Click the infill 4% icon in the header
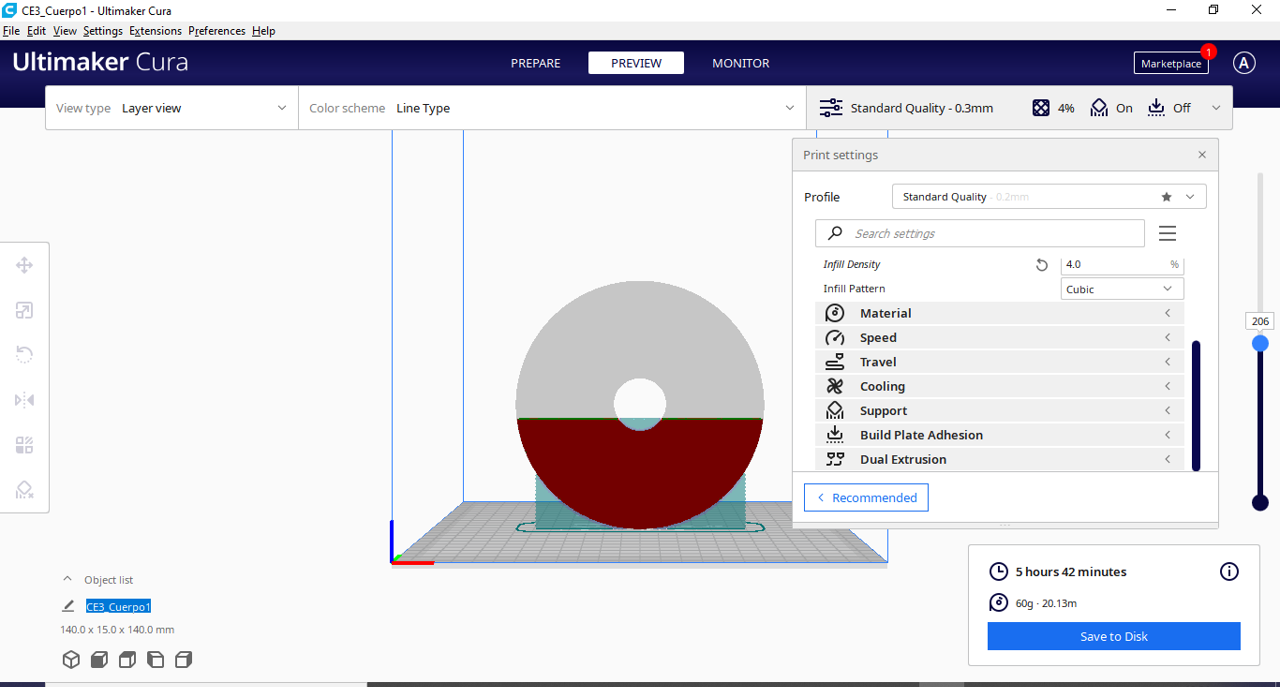The height and width of the screenshot is (687, 1280). tap(1041, 108)
